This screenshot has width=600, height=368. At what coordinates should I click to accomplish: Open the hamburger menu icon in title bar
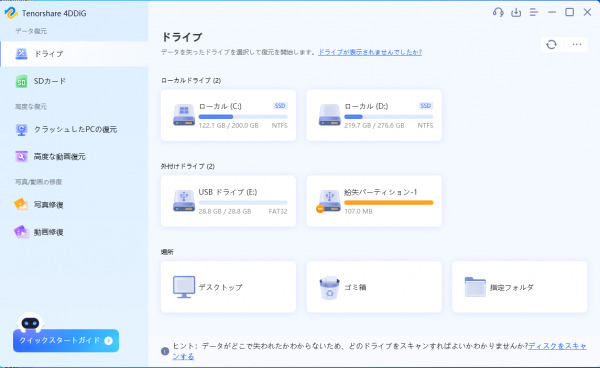tap(533, 12)
